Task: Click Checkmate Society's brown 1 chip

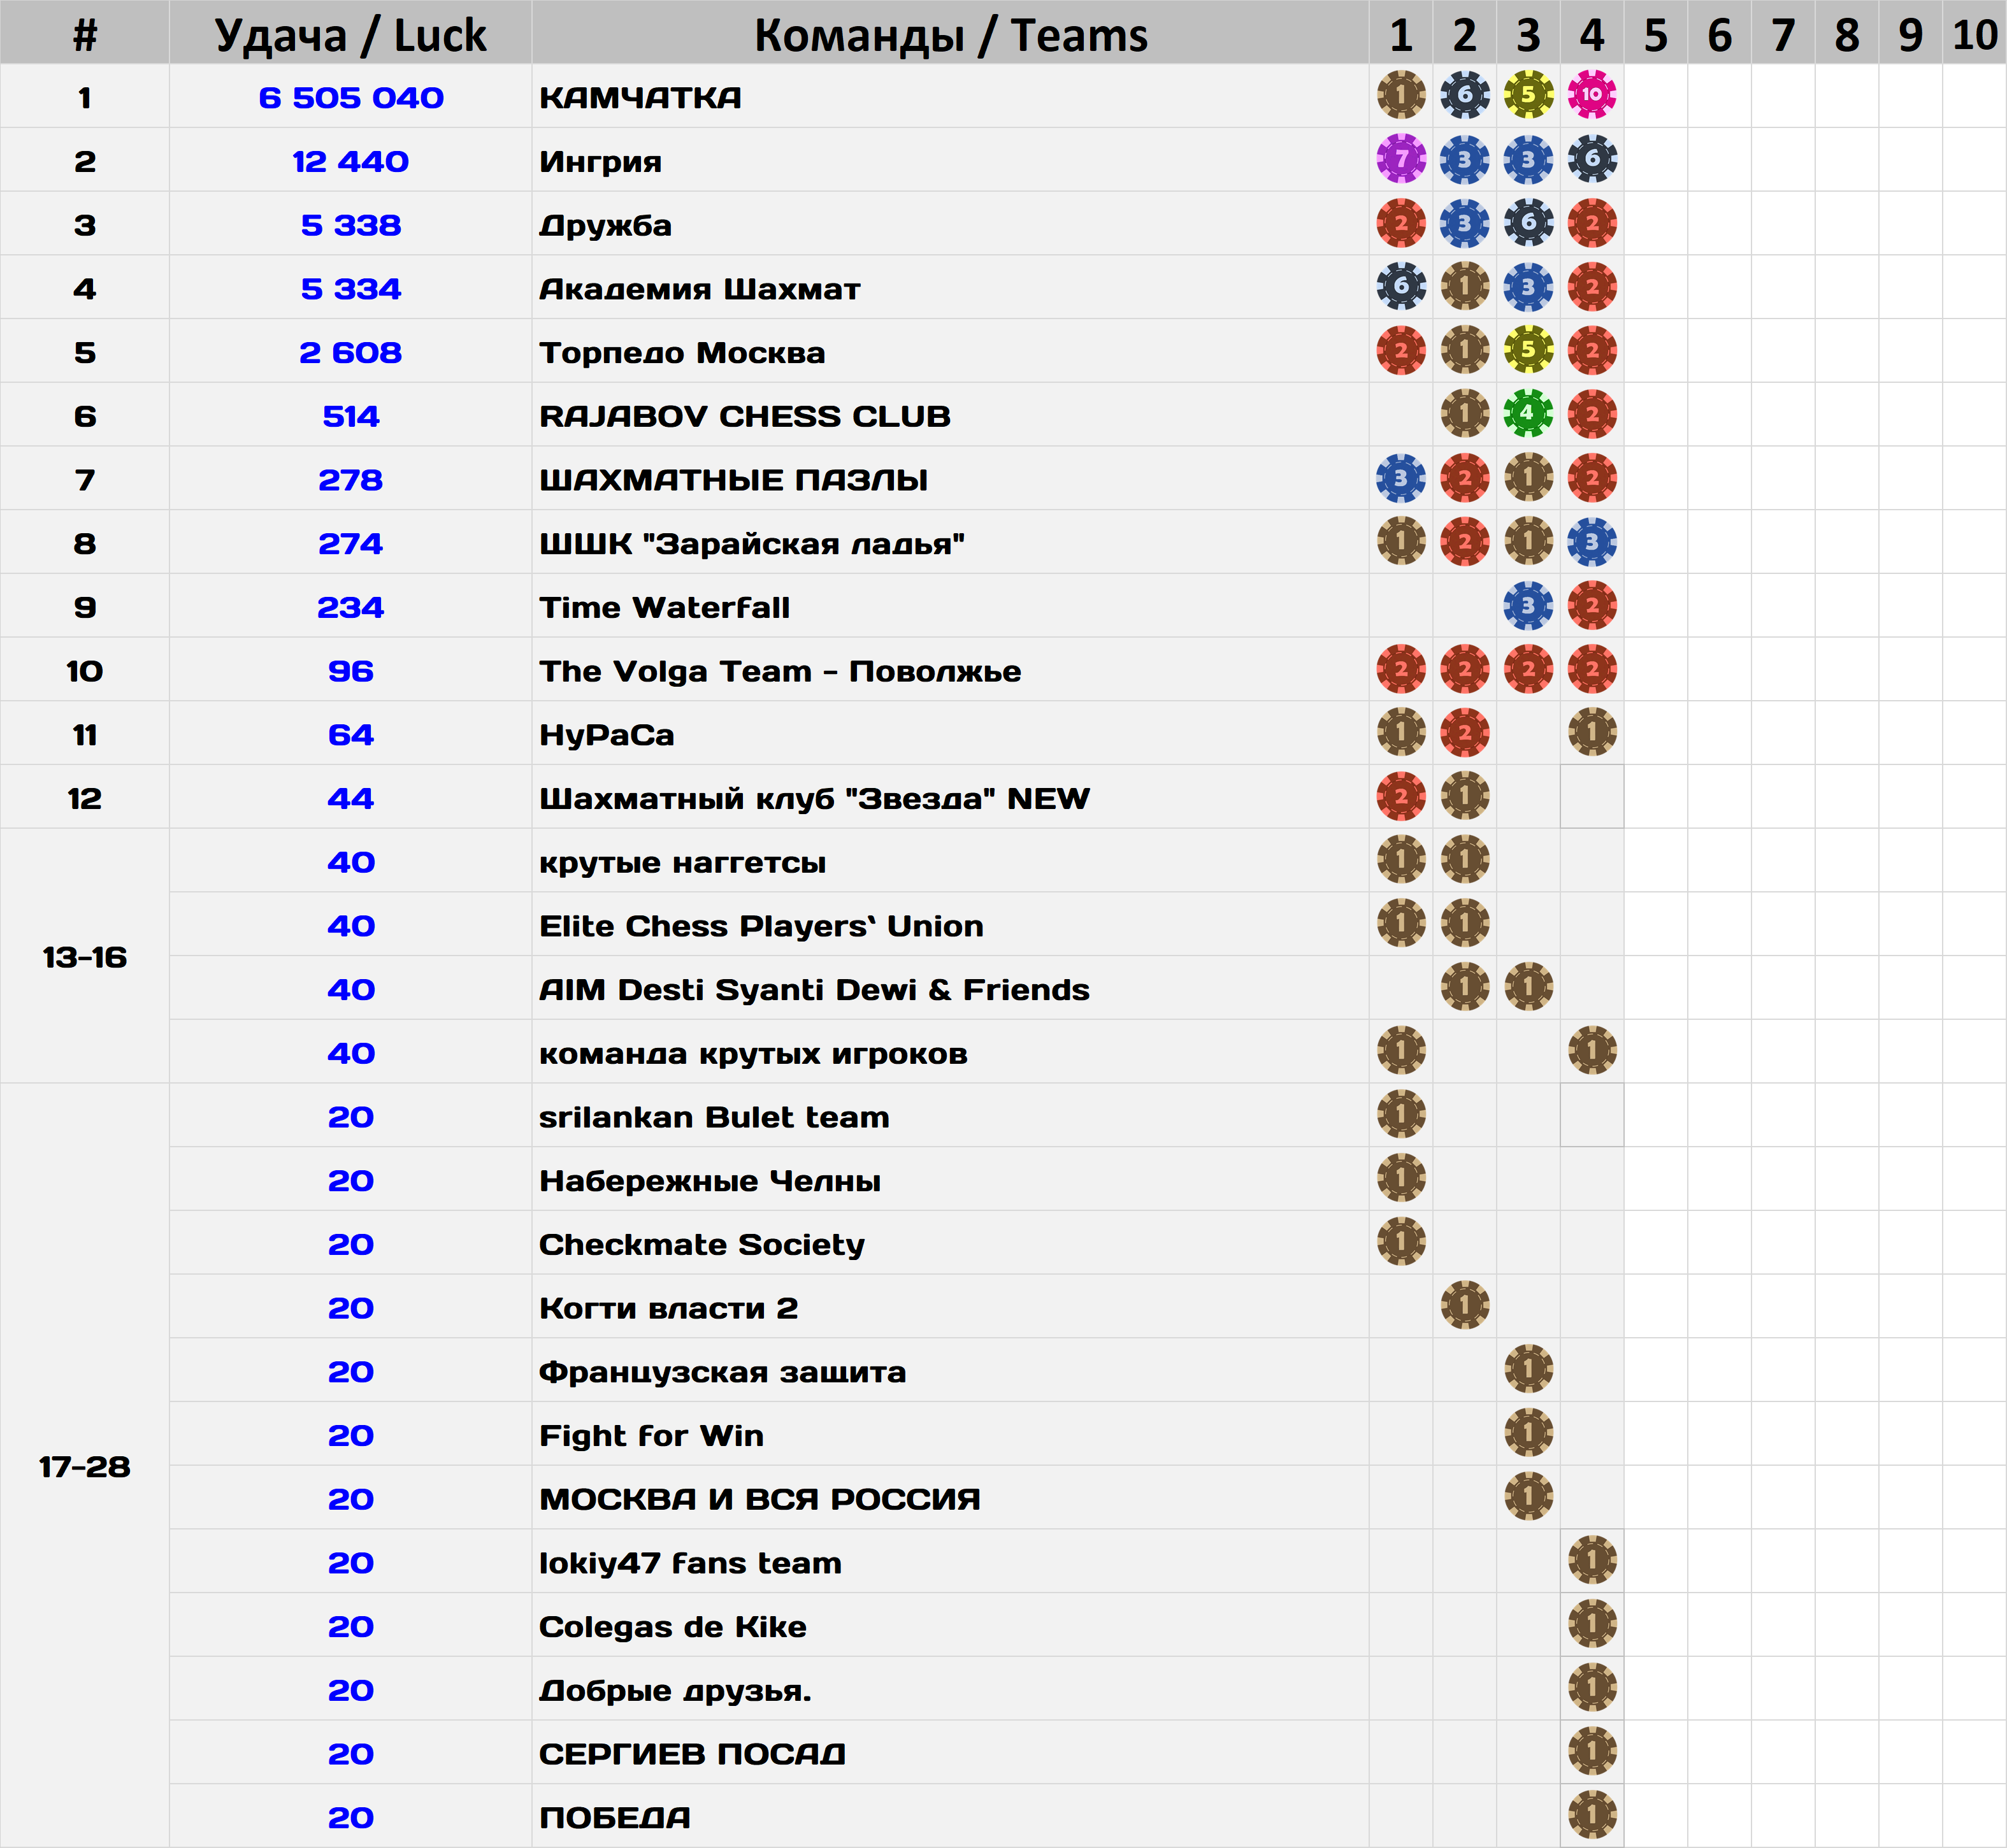Action: [x=1401, y=1242]
